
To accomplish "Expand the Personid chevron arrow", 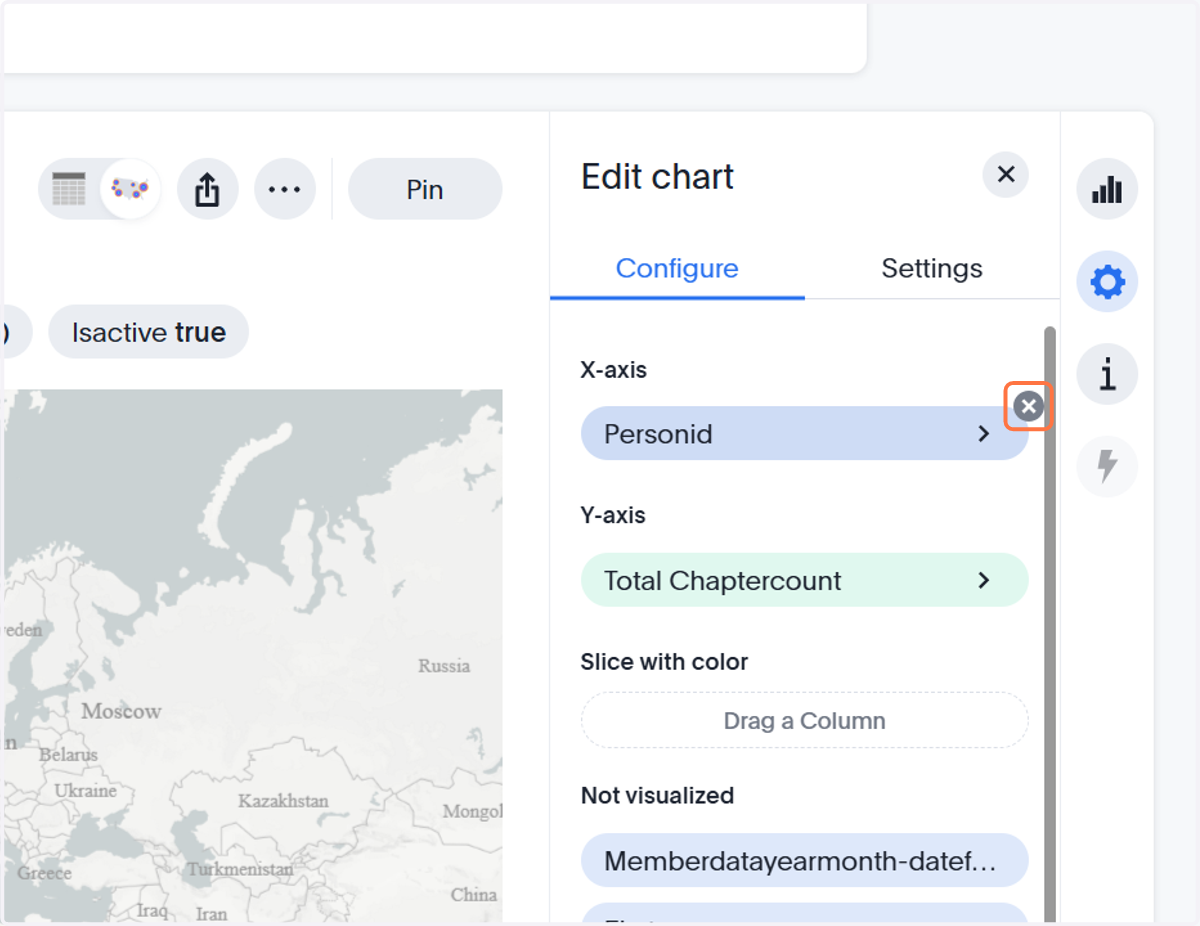I will coord(984,434).
